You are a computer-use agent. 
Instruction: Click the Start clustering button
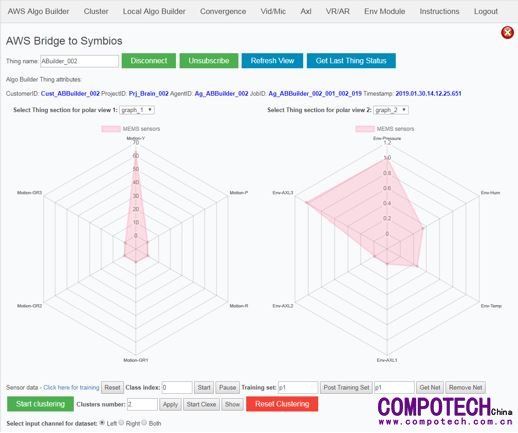tap(40, 404)
